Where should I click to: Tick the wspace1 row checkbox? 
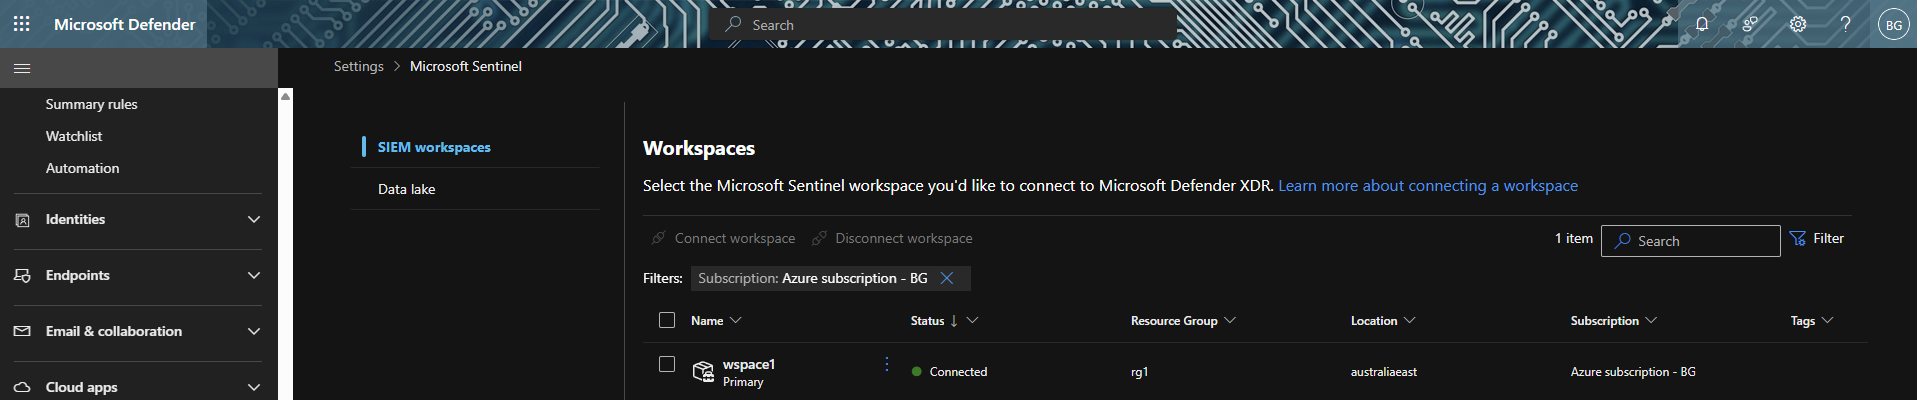click(x=667, y=364)
